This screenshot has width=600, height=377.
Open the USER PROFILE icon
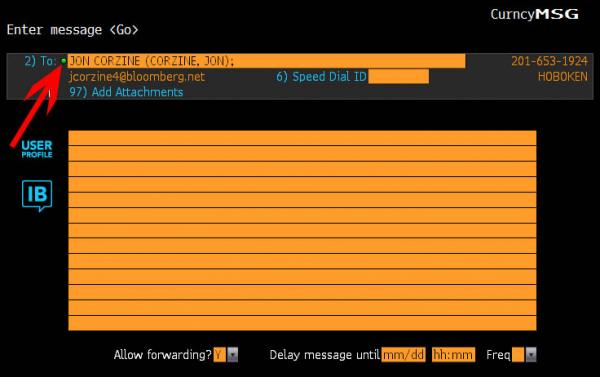37,149
